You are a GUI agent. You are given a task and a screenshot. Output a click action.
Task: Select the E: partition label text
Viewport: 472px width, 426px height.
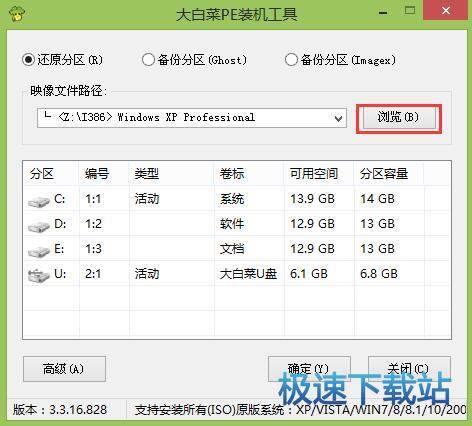pyautogui.click(x=59, y=249)
